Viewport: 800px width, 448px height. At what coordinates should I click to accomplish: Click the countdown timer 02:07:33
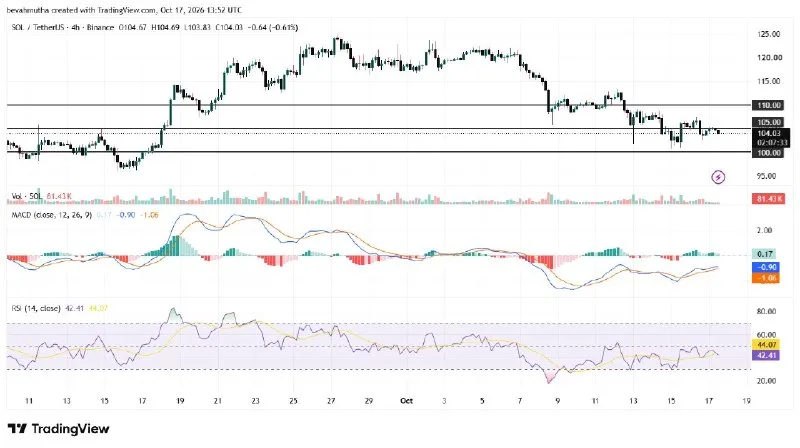tap(772, 143)
